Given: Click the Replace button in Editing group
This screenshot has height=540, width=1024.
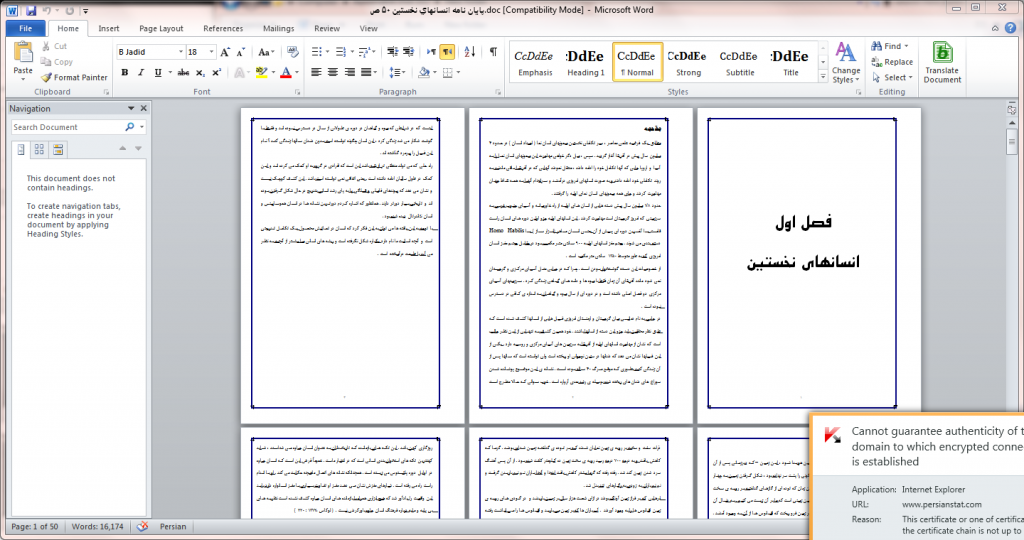Looking at the screenshot, I should tap(891, 62).
